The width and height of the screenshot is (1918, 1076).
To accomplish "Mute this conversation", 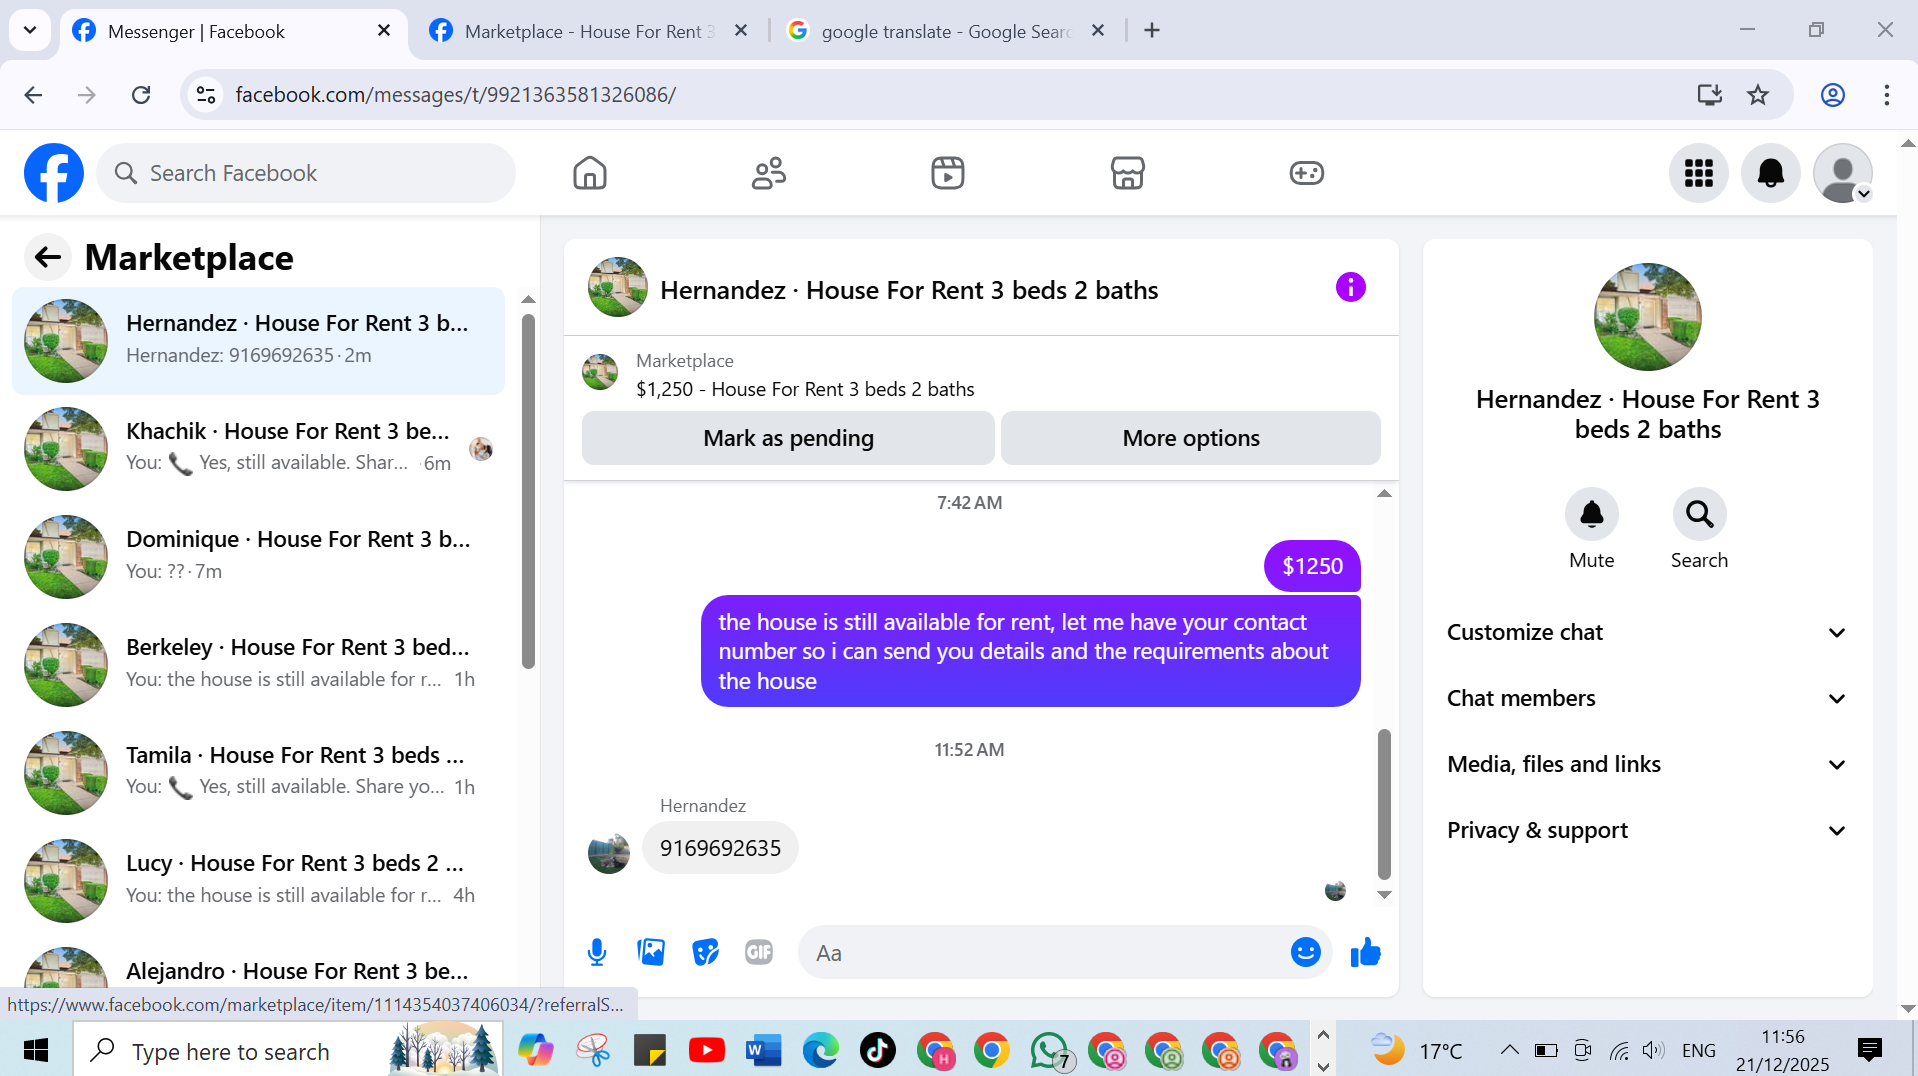I will 1591,514.
